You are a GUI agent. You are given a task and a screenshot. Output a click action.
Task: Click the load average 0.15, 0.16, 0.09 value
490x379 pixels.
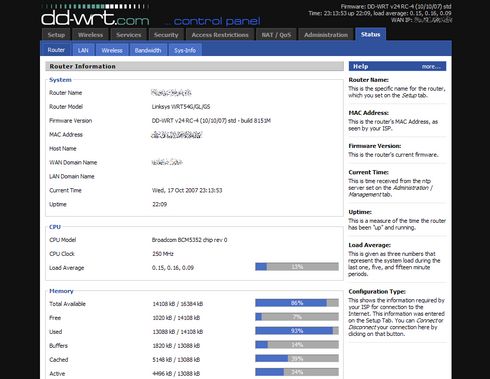pos(173,268)
